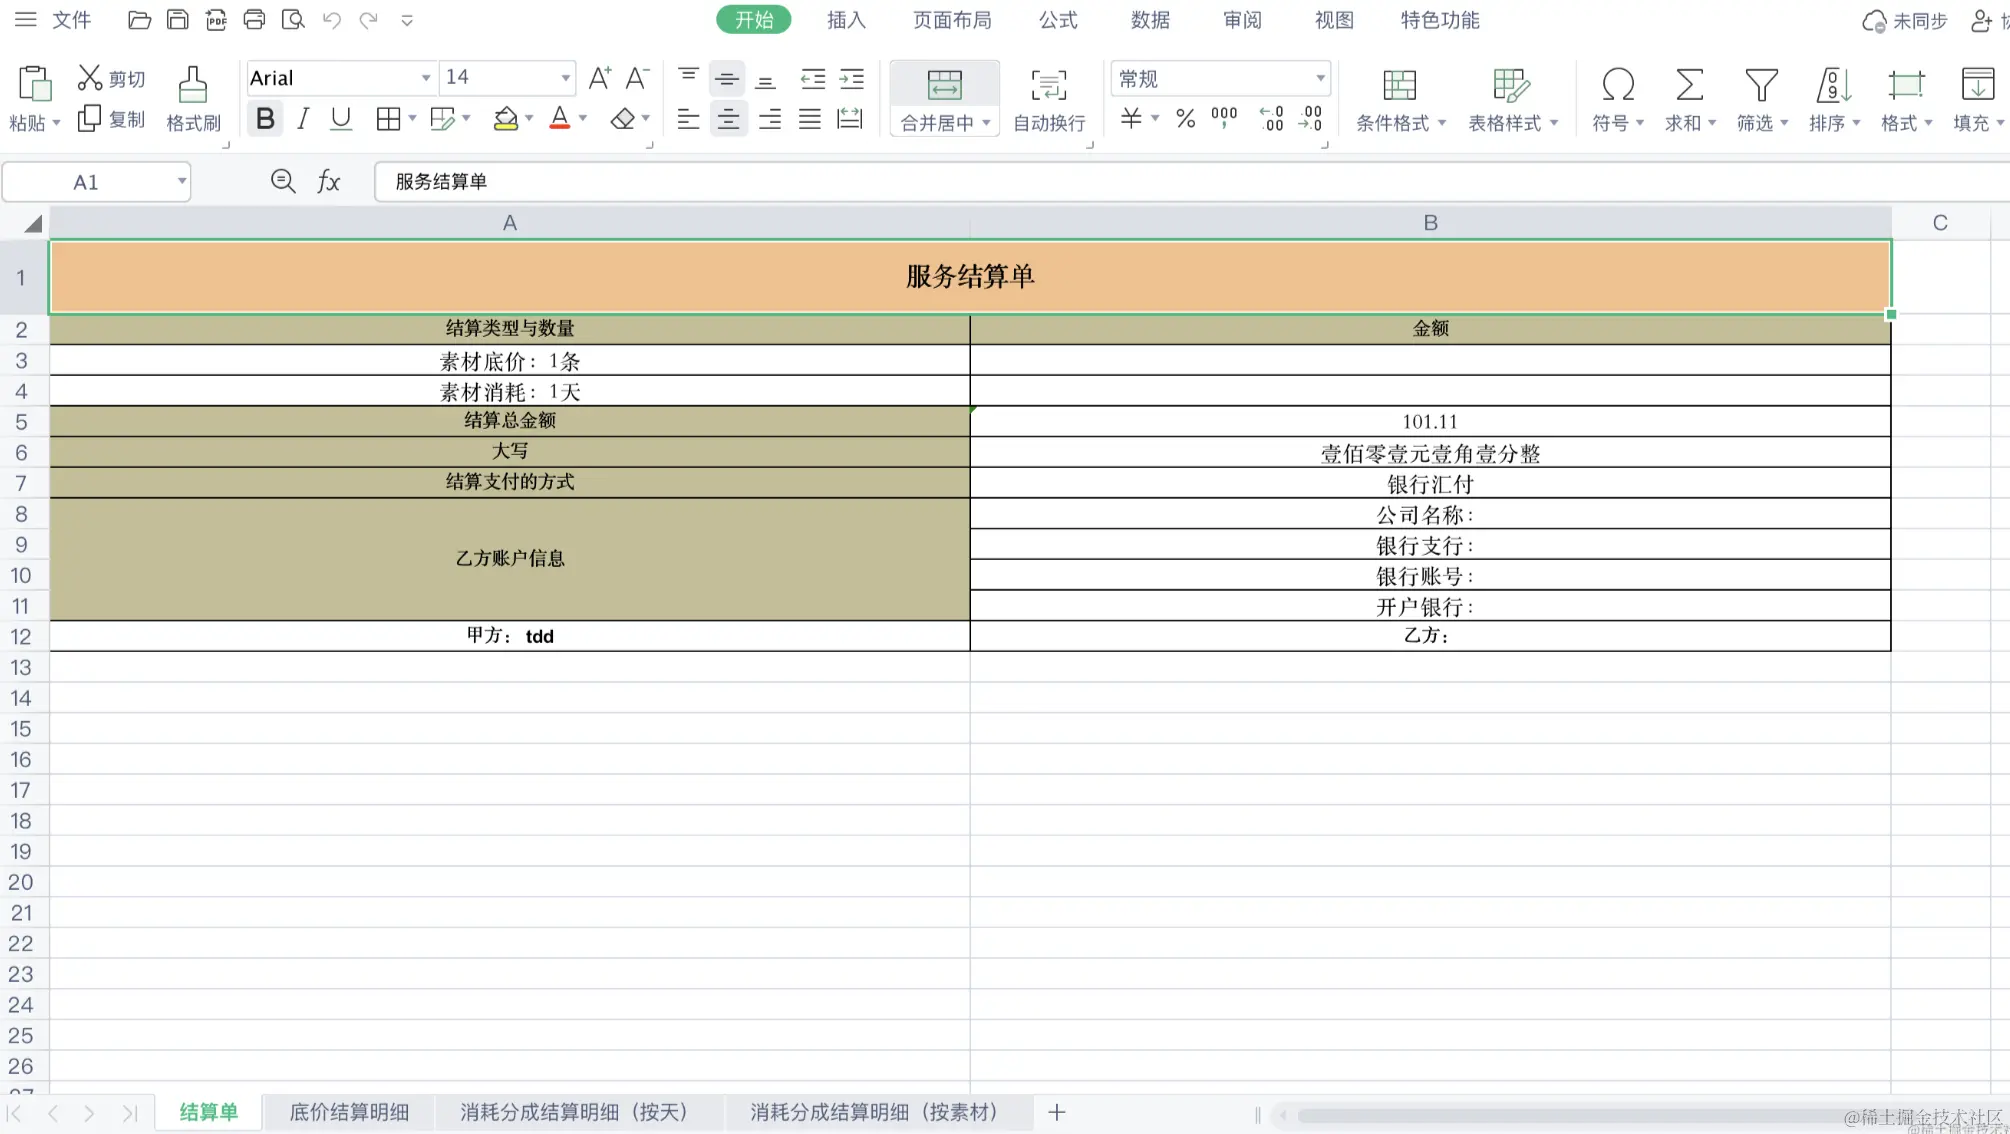The height and width of the screenshot is (1134, 2010).
Task: Expand the number format dropdown
Action: click(1320, 78)
